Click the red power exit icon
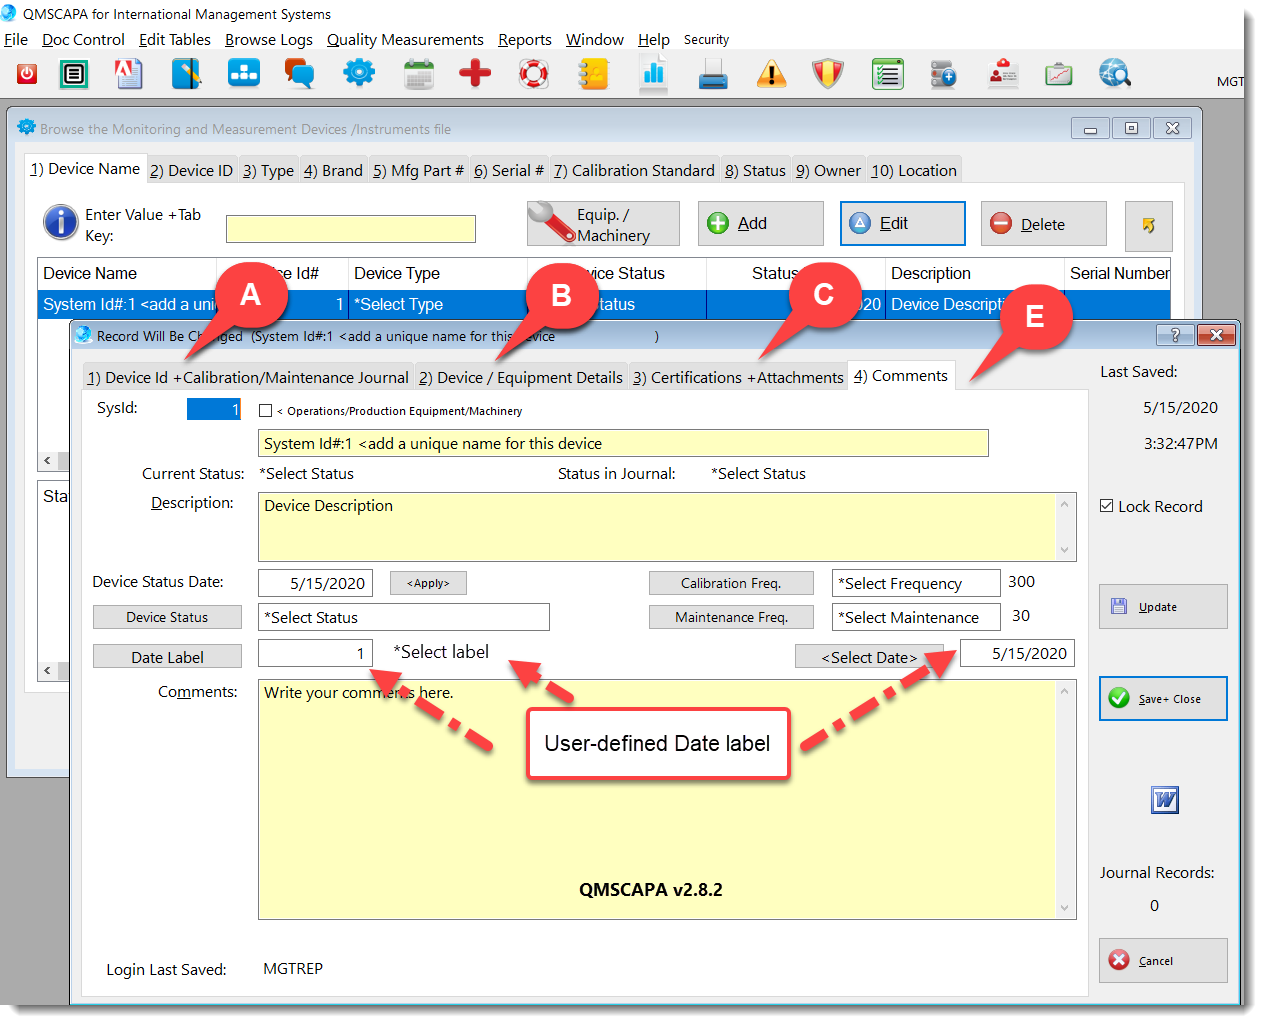The height and width of the screenshot is (1025, 1264). (27, 74)
